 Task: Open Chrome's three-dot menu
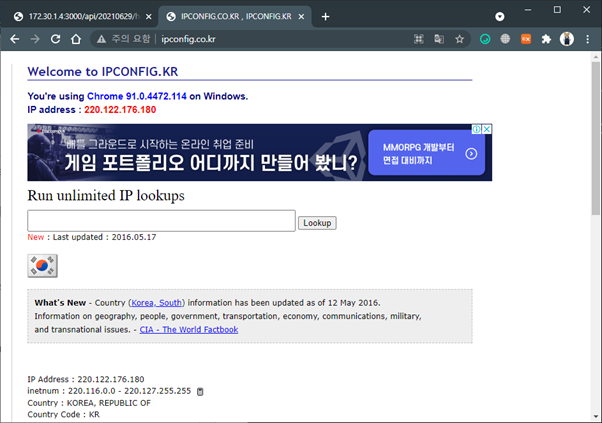(587, 39)
